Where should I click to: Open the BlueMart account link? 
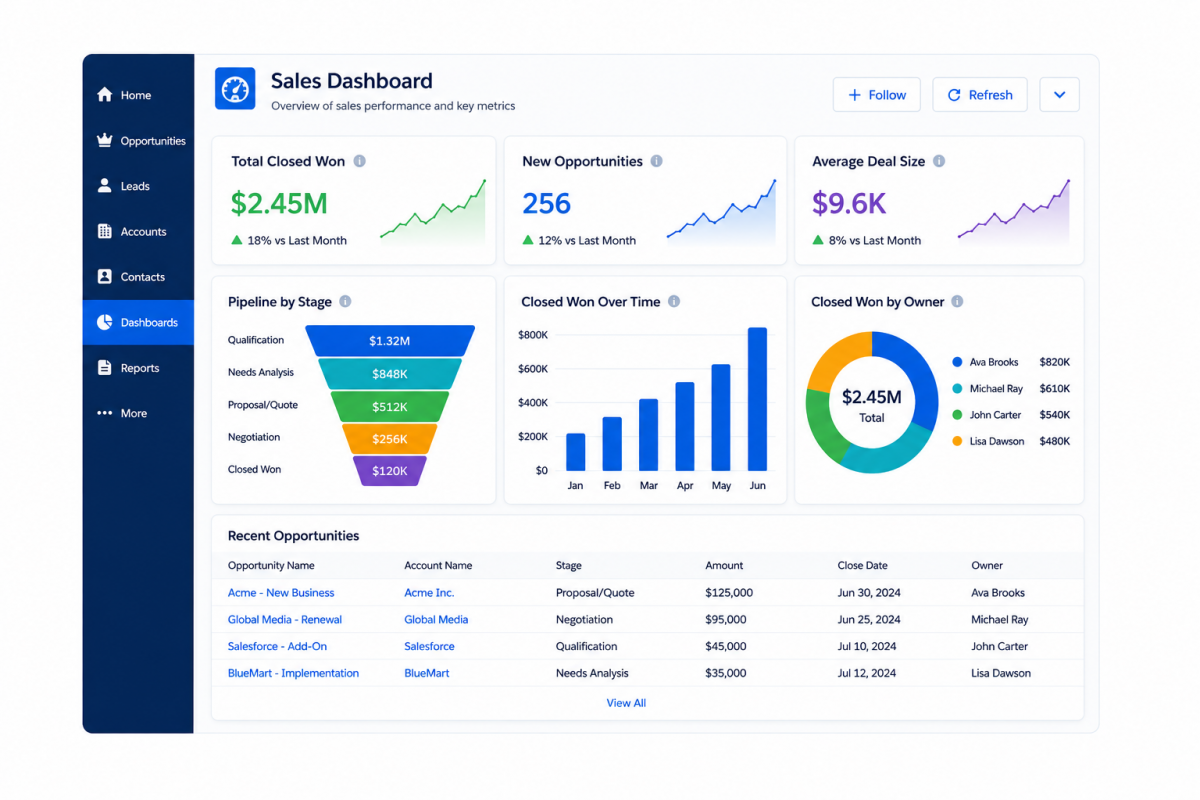pyautogui.click(x=427, y=674)
